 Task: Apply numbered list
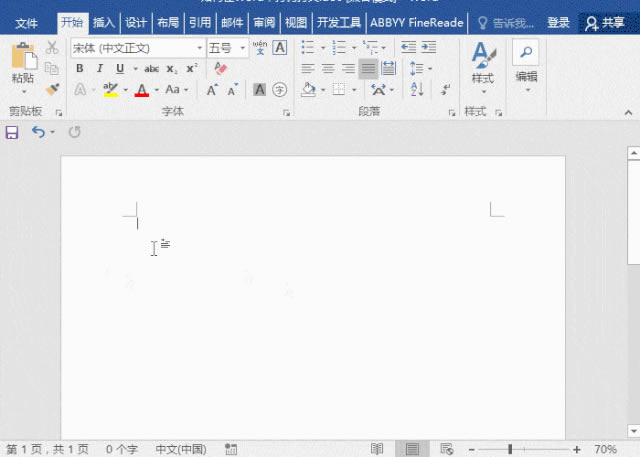339,47
